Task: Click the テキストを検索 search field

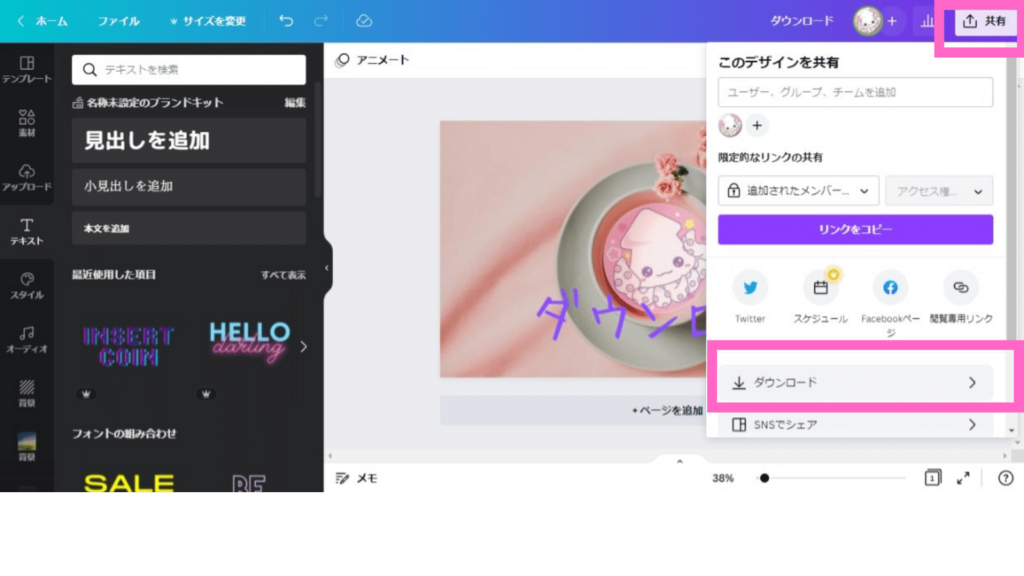Action: point(189,70)
